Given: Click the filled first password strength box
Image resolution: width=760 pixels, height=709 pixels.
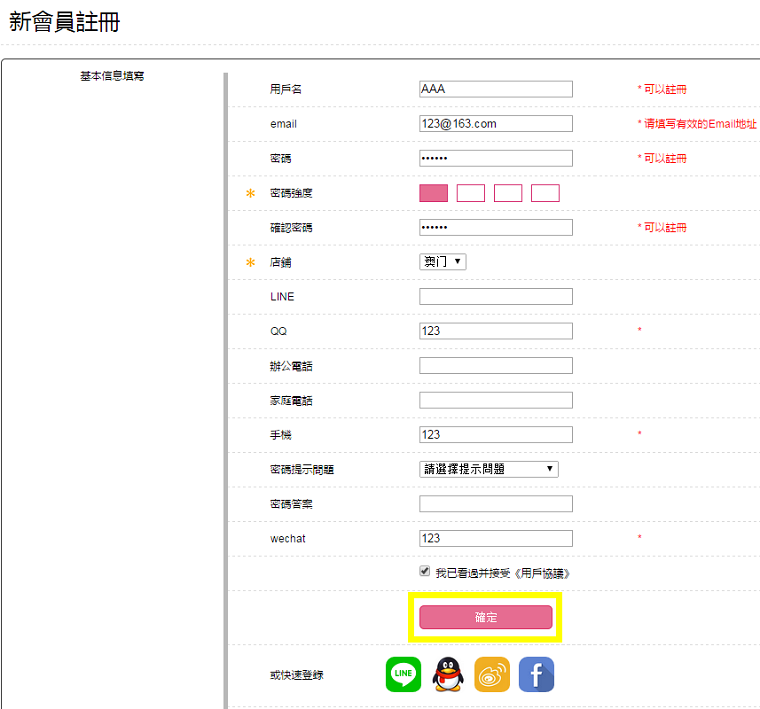Looking at the screenshot, I should point(433,193).
